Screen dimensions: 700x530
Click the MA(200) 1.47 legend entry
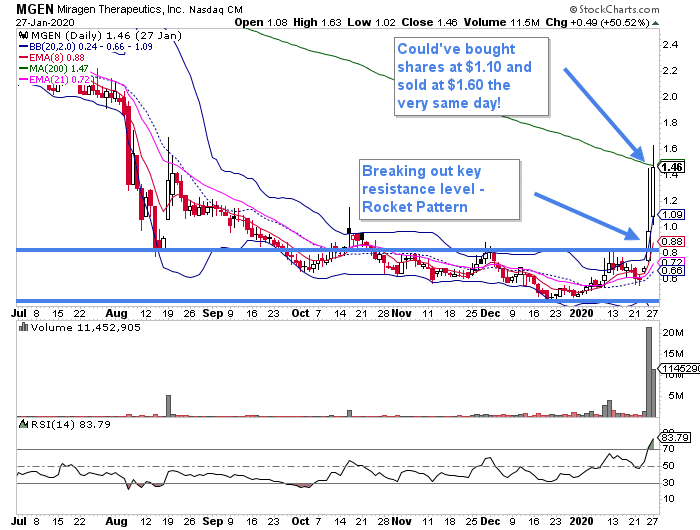[x=54, y=69]
